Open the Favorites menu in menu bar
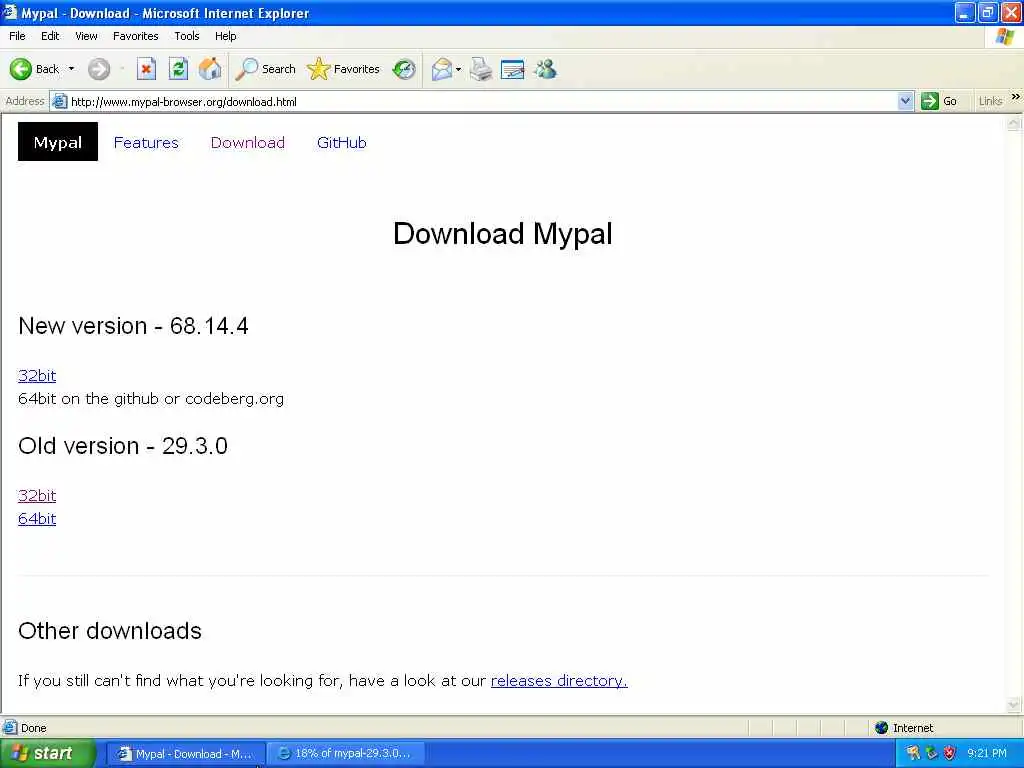 click(135, 36)
